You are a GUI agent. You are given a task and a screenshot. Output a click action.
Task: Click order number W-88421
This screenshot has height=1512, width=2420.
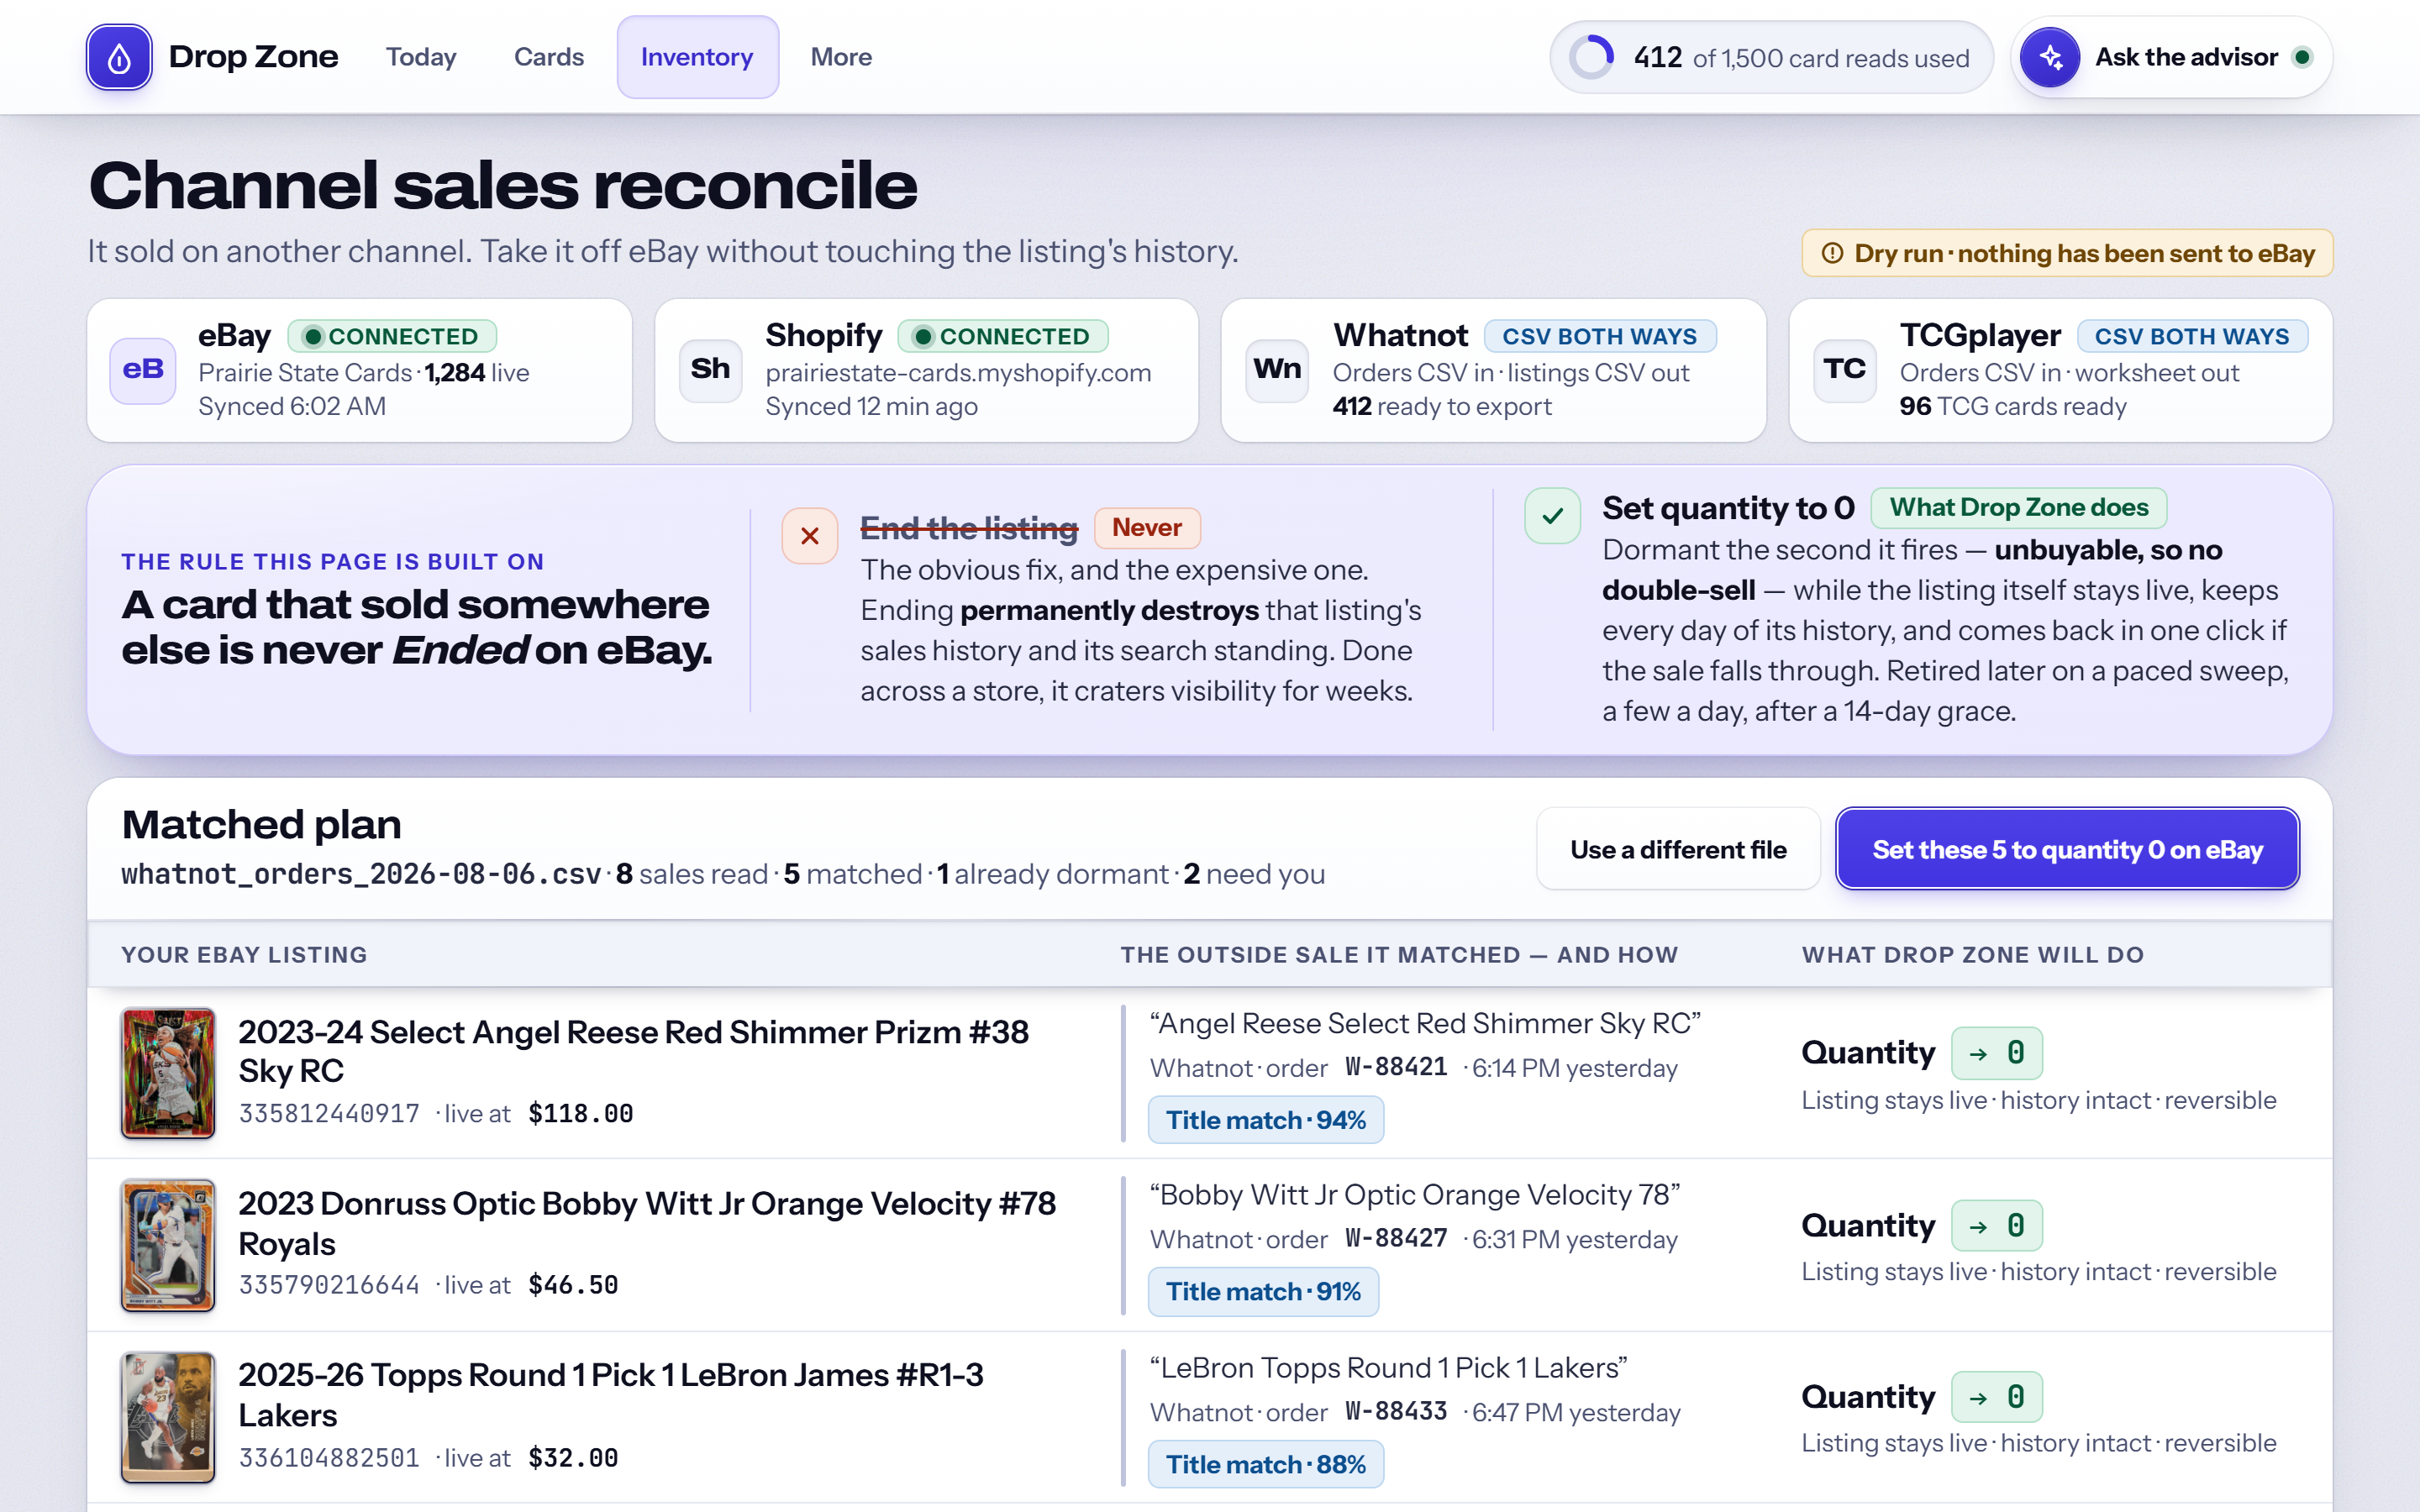[1396, 1067]
